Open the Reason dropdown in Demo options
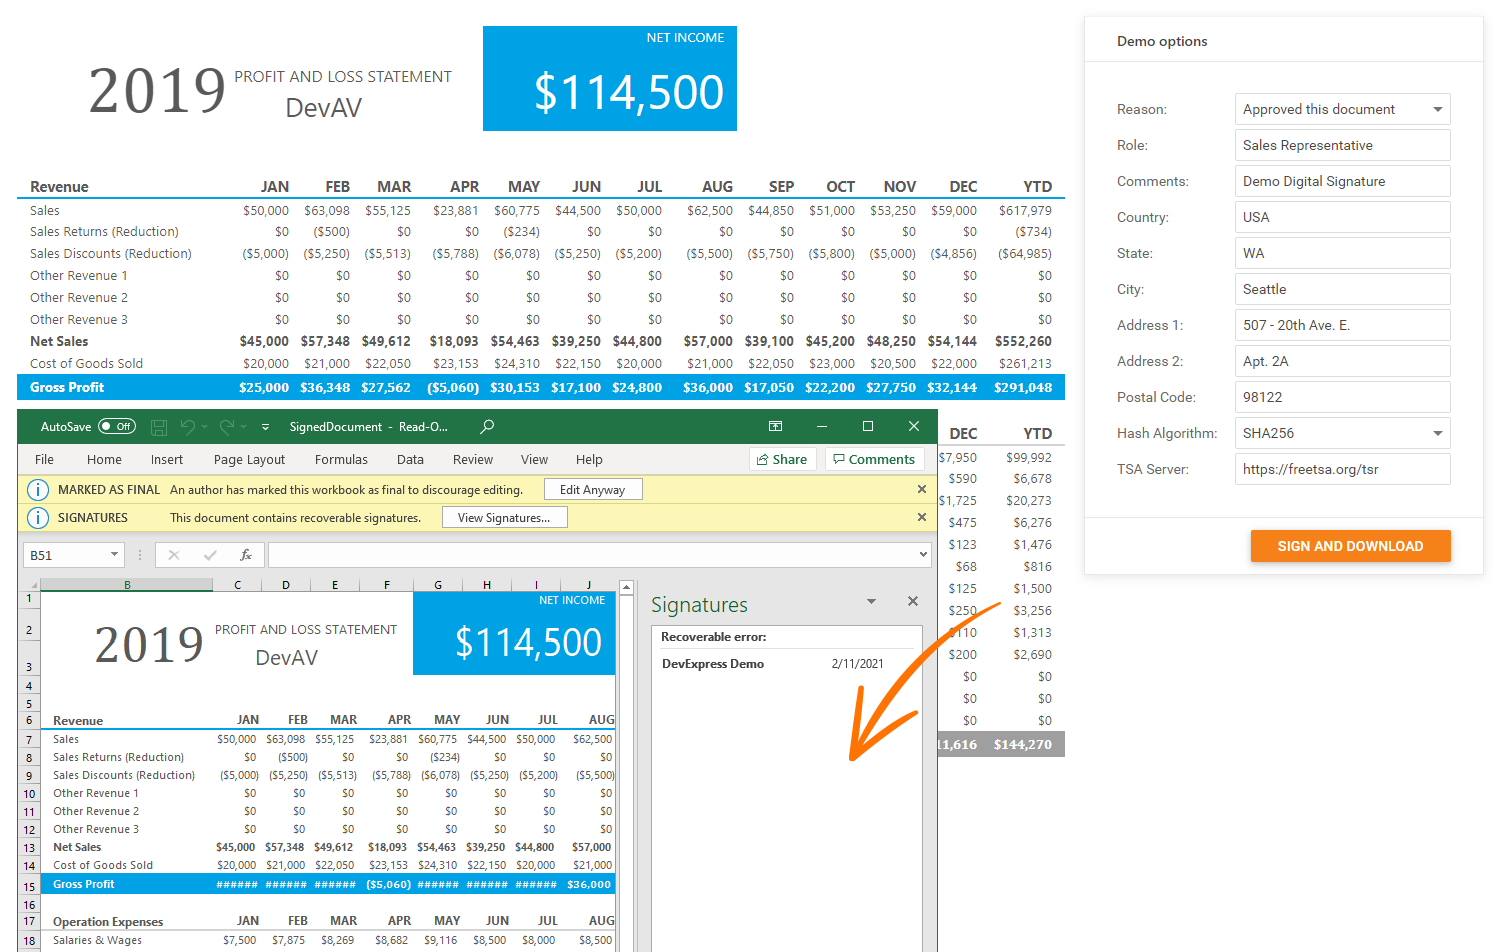 point(1439,109)
